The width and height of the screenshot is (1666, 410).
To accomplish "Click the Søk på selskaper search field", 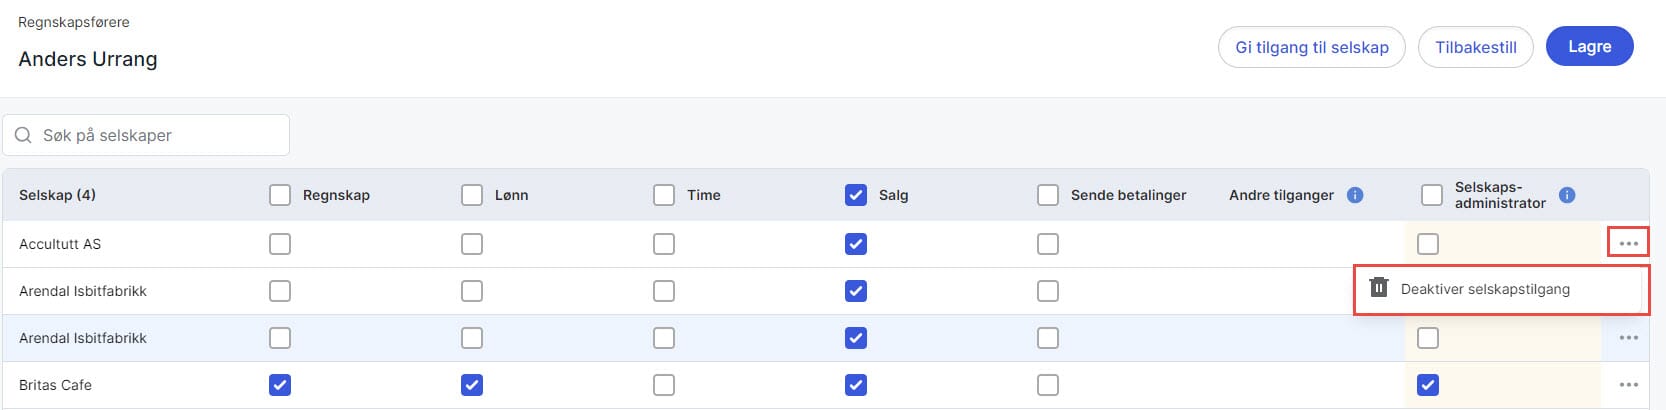I will tap(160, 135).
